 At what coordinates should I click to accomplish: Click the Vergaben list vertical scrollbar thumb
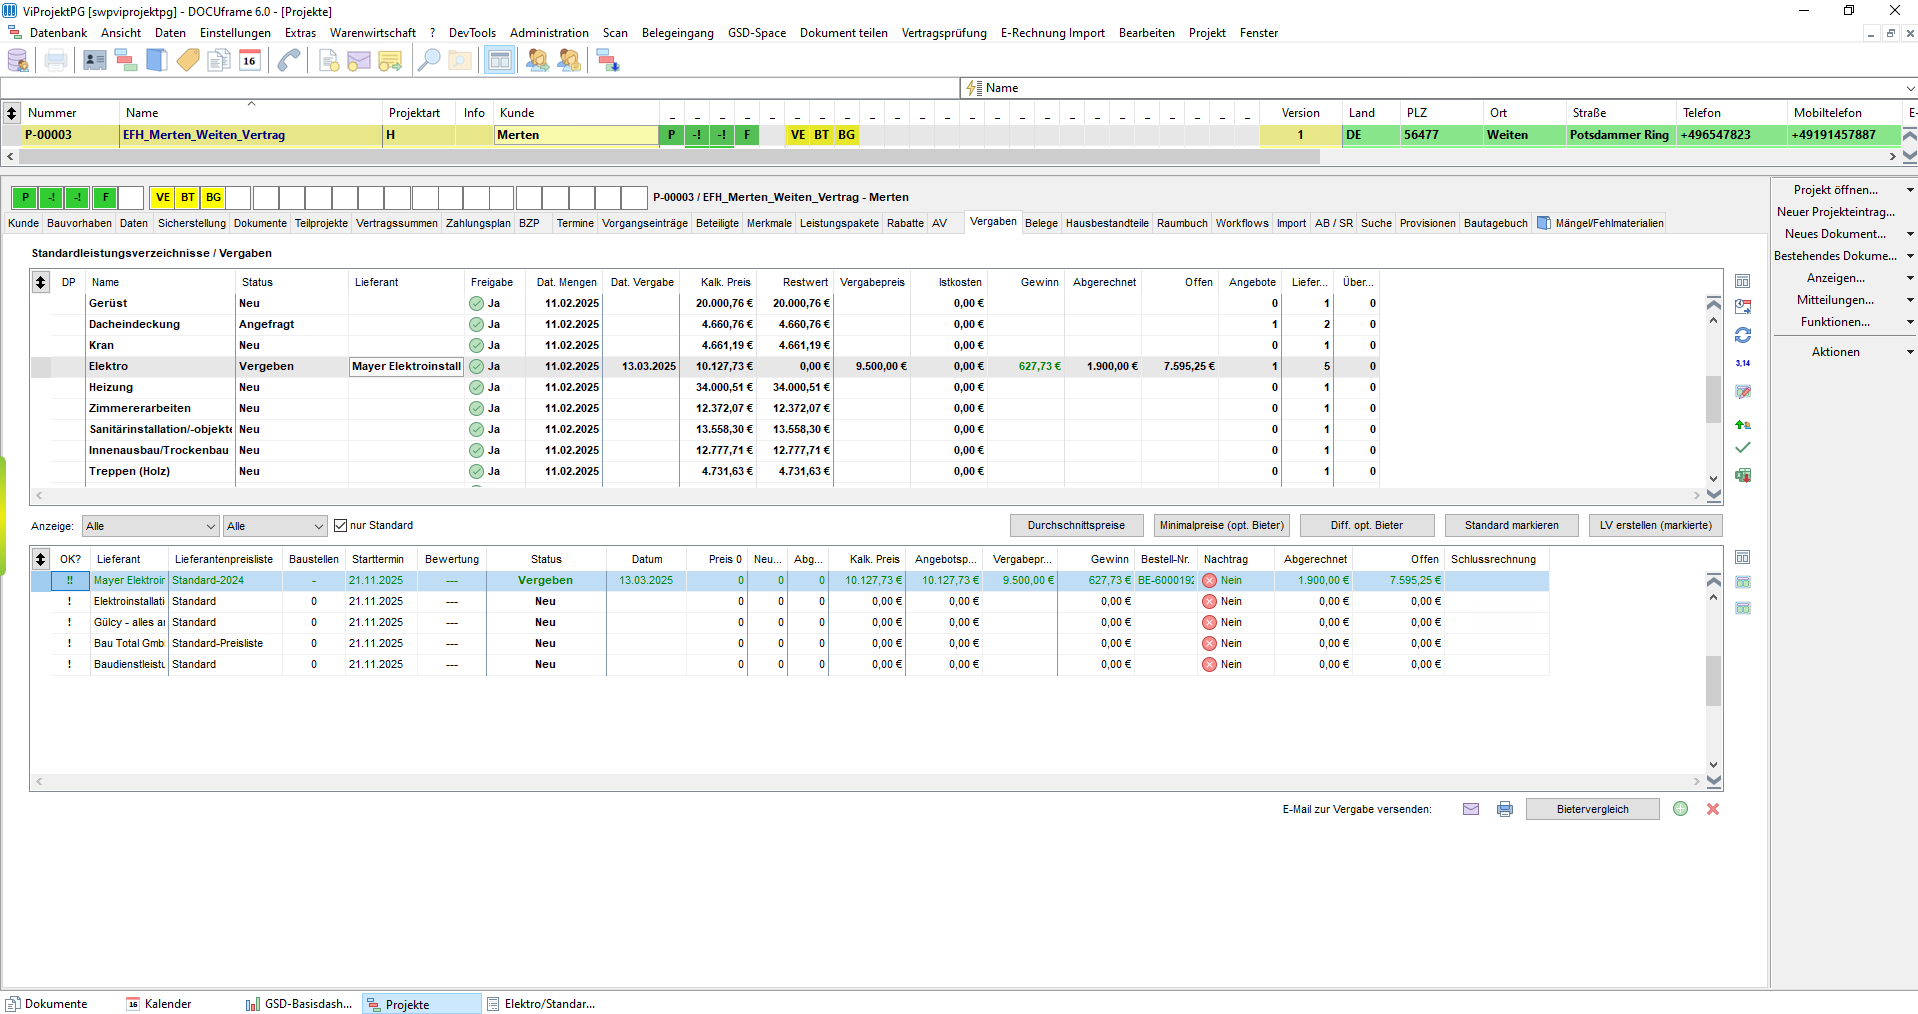pyautogui.click(x=1714, y=399)
